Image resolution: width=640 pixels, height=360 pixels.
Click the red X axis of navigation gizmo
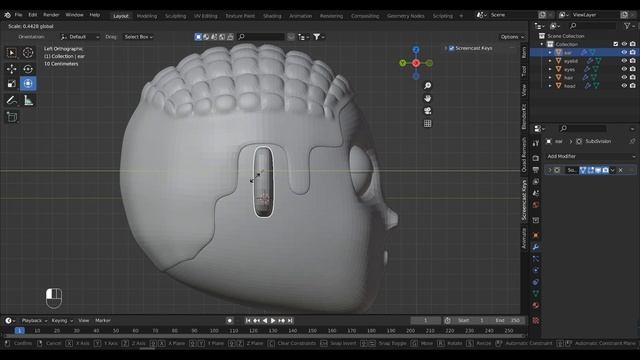click(416, 63)
